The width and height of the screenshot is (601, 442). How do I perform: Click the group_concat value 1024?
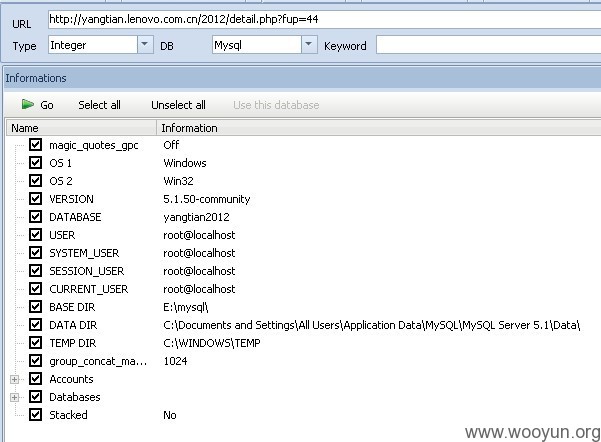pos(175,361)
